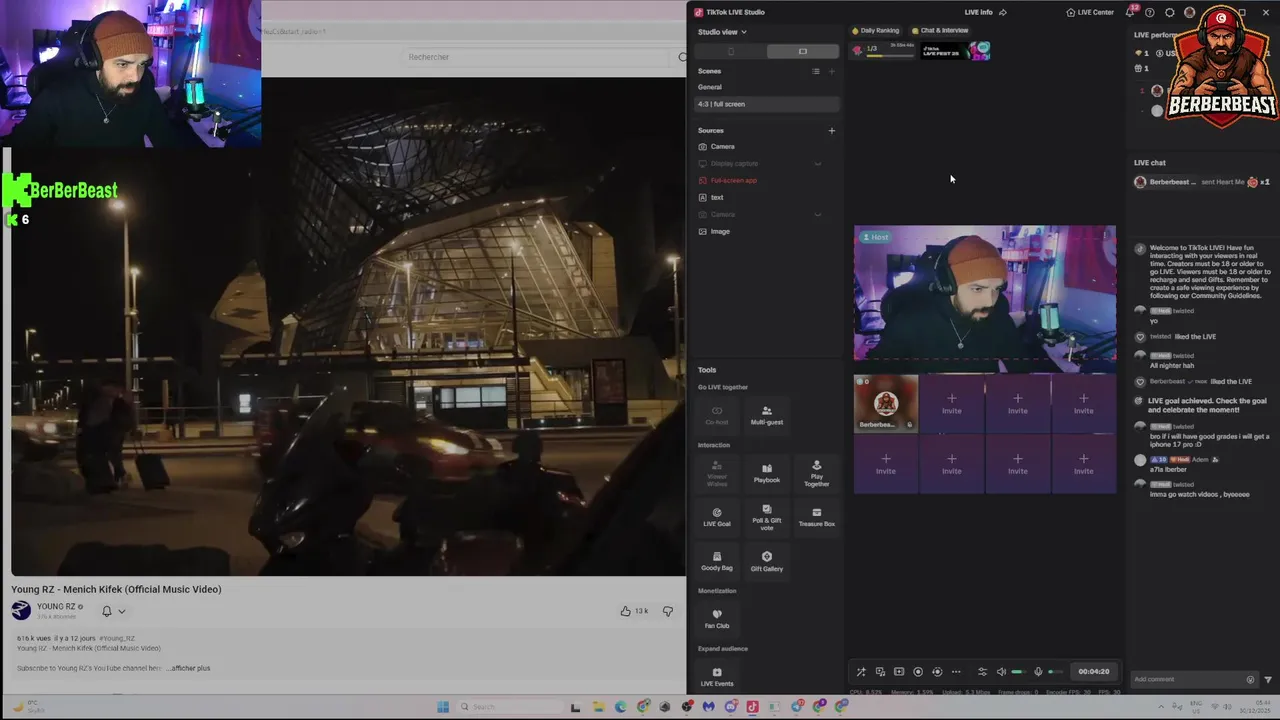Open LIVE info at the top
1280x720 pixels.
pyautogui.click(x=978, y=12)
